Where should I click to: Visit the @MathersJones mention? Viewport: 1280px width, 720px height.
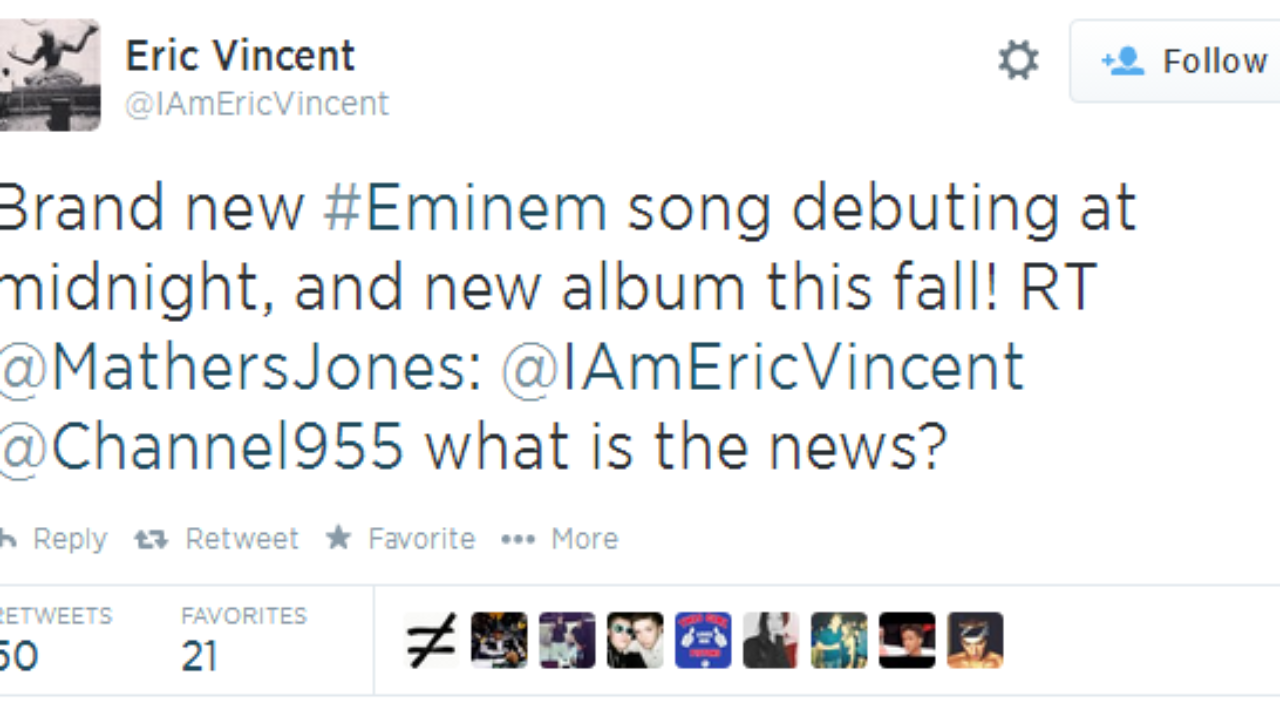[240, 367]
